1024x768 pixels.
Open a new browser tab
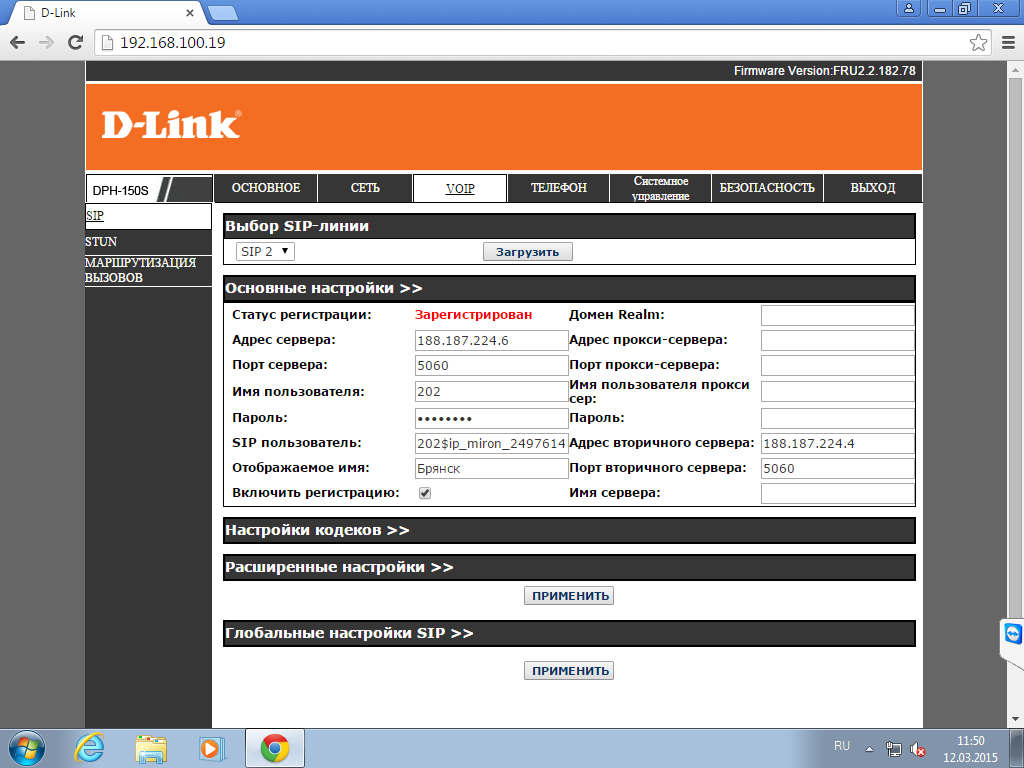(x=223, y=13)
